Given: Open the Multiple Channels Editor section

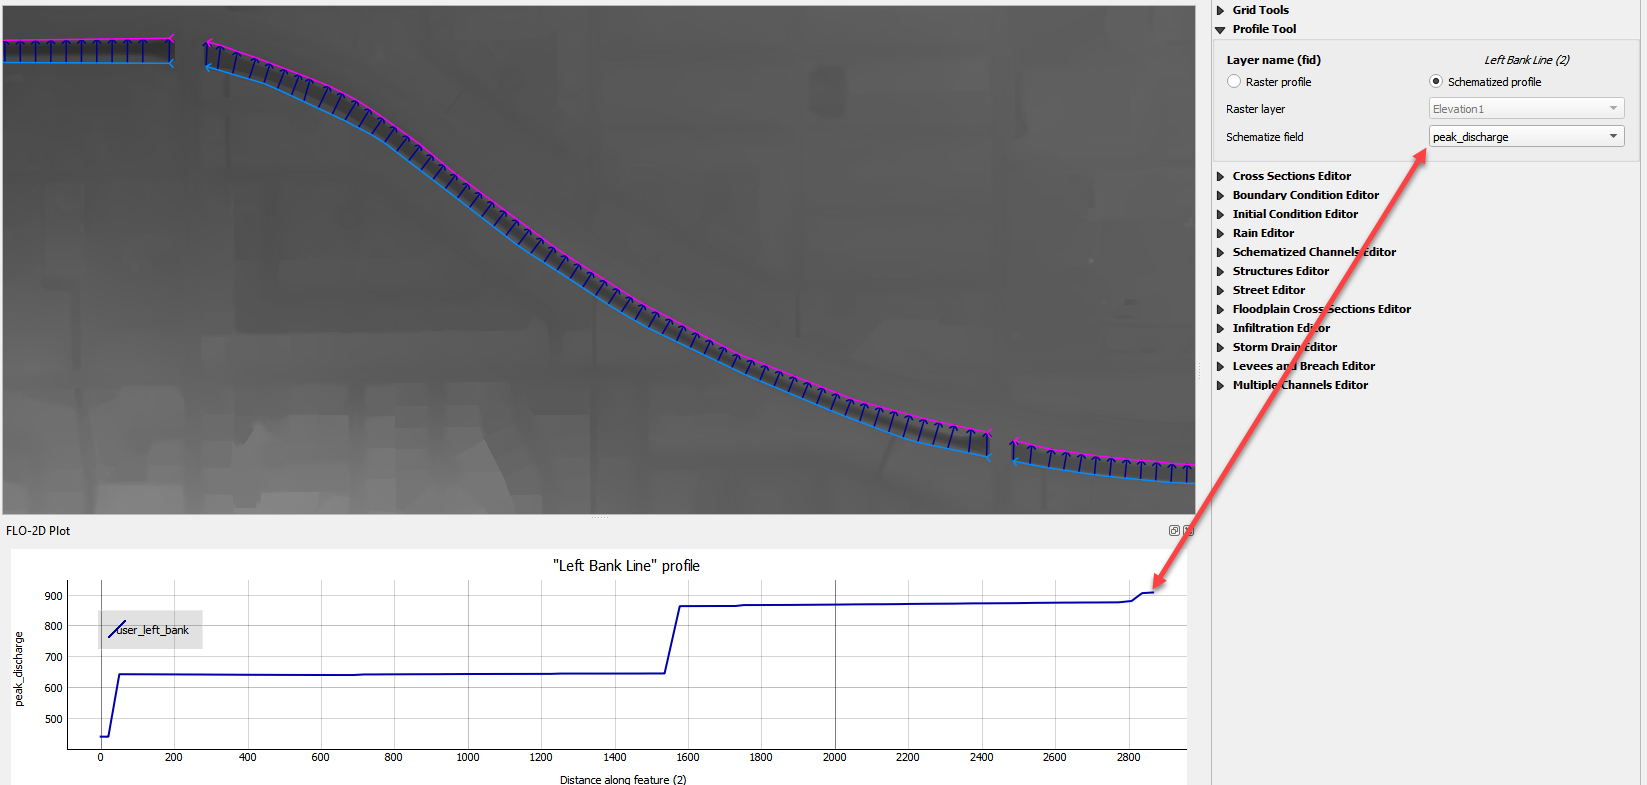Looking at the screenshot, I should click(1220, 385).
